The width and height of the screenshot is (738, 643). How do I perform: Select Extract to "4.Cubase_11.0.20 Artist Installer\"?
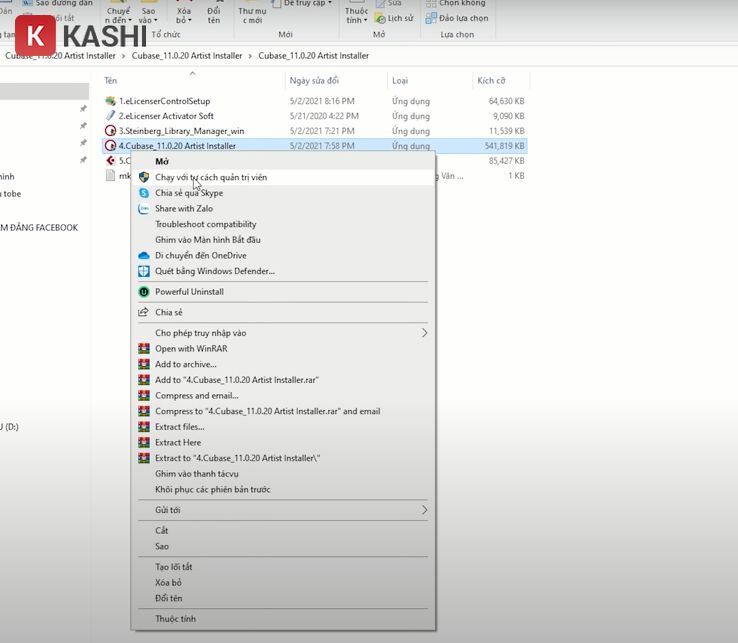pos(284,458)
